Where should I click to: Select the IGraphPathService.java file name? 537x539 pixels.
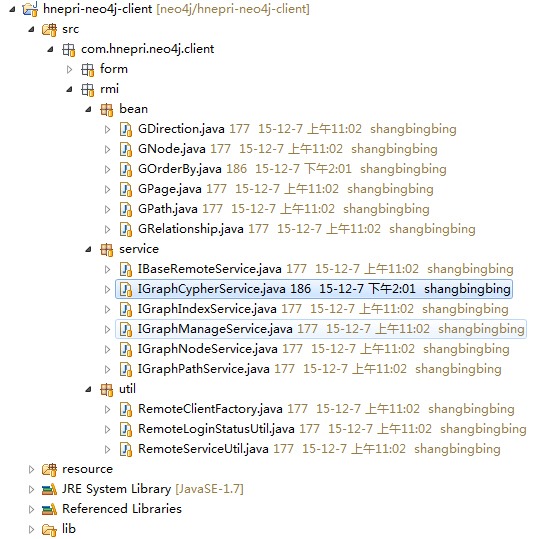(204, 369)
